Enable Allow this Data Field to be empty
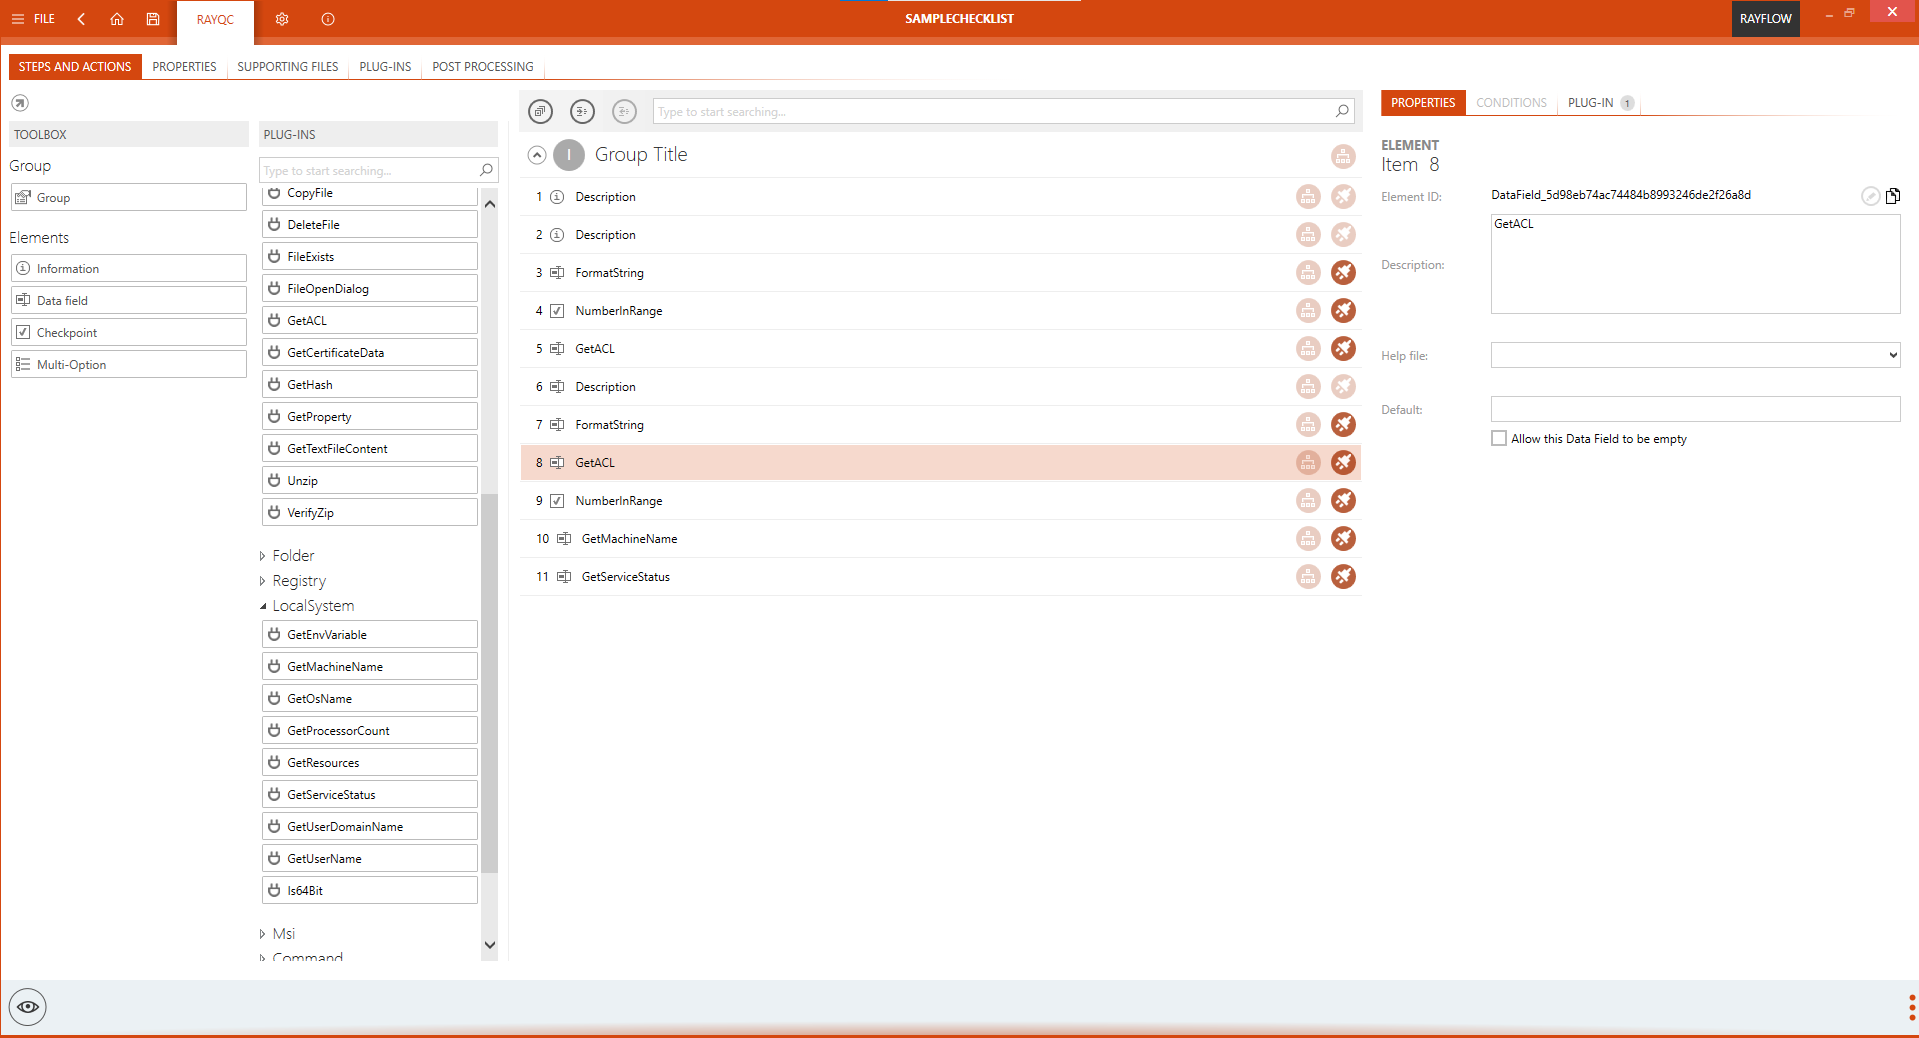 [x=1499, y=439]
